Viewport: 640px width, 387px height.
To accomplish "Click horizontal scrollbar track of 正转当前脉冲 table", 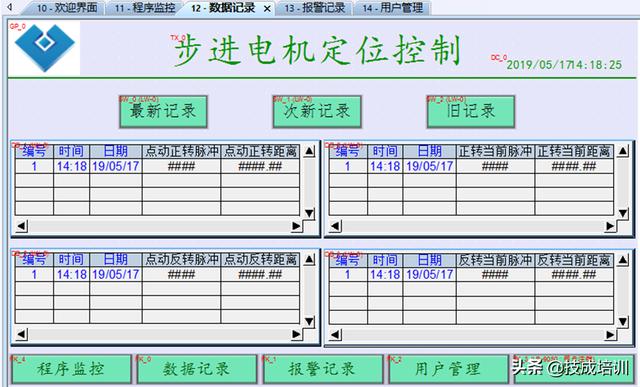I will [x=473, y=226].
